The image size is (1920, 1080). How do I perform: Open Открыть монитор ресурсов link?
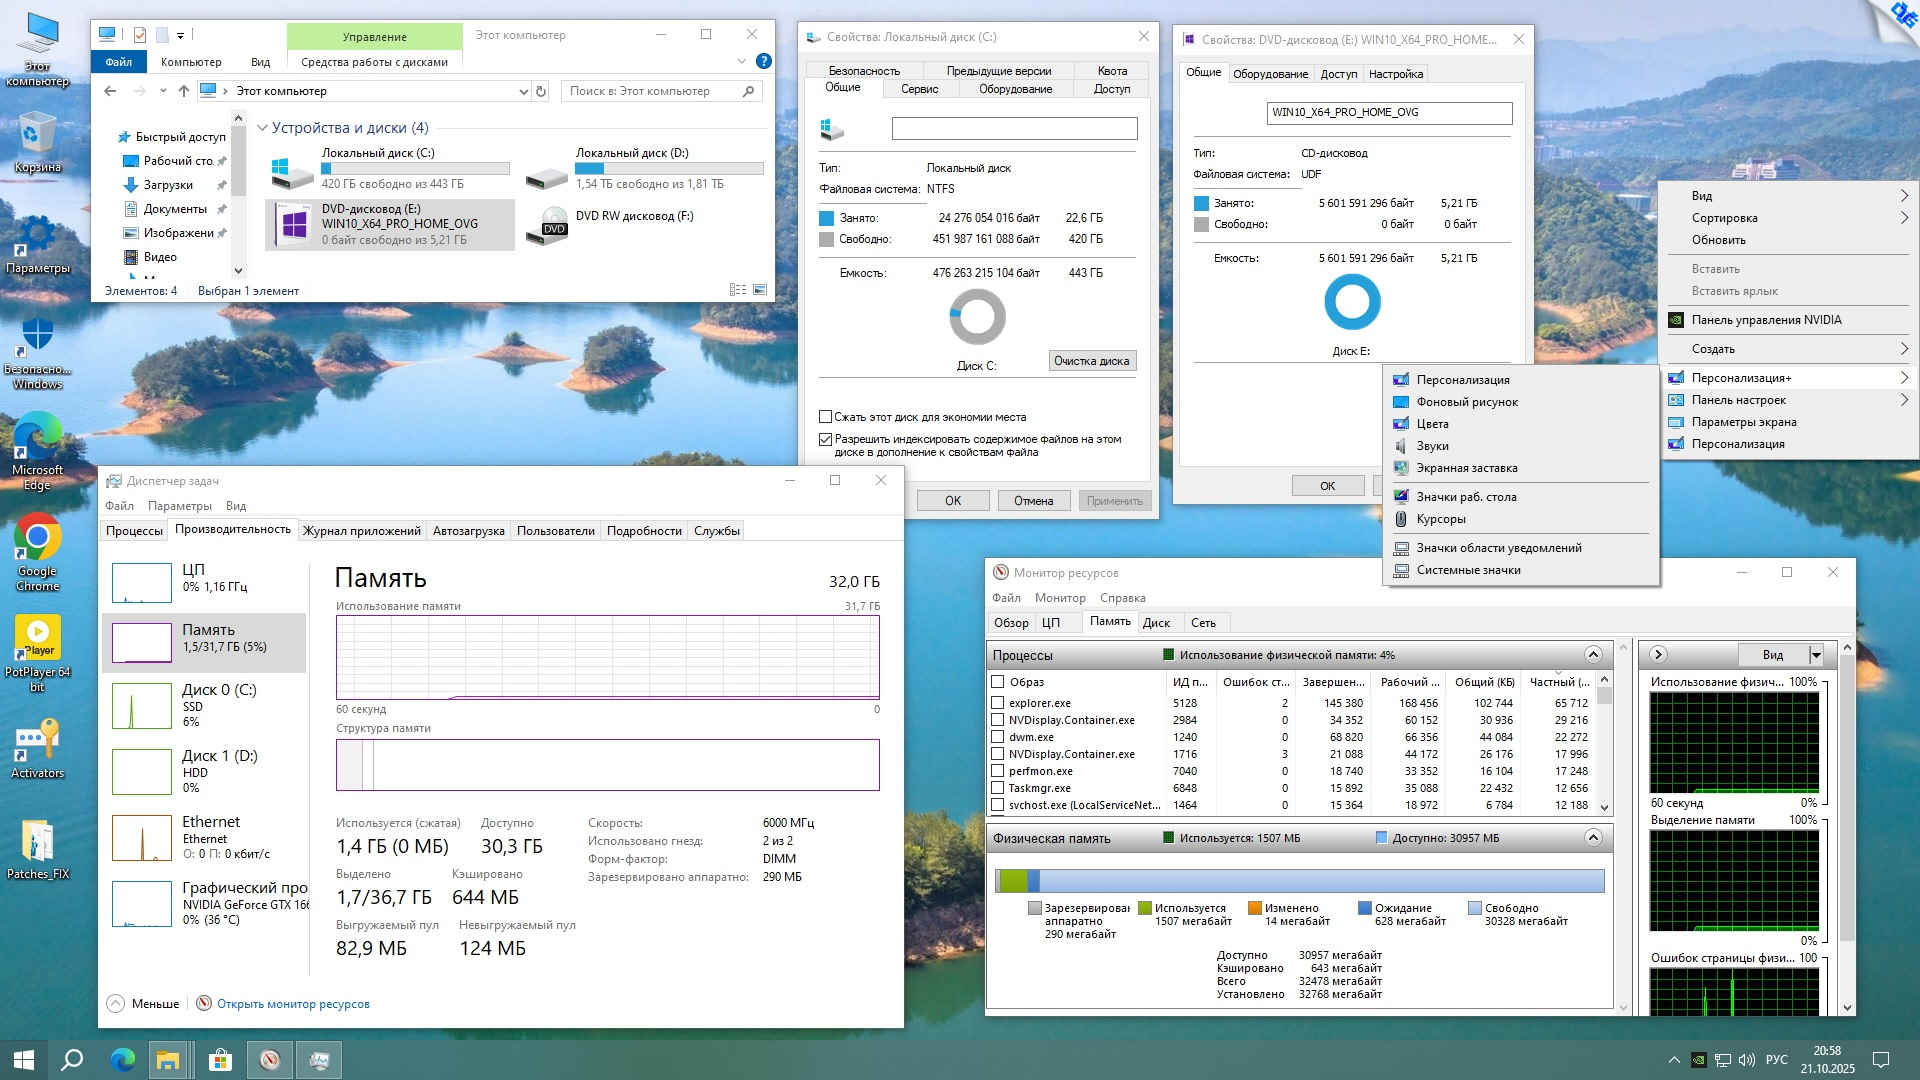pos(293,1004)
